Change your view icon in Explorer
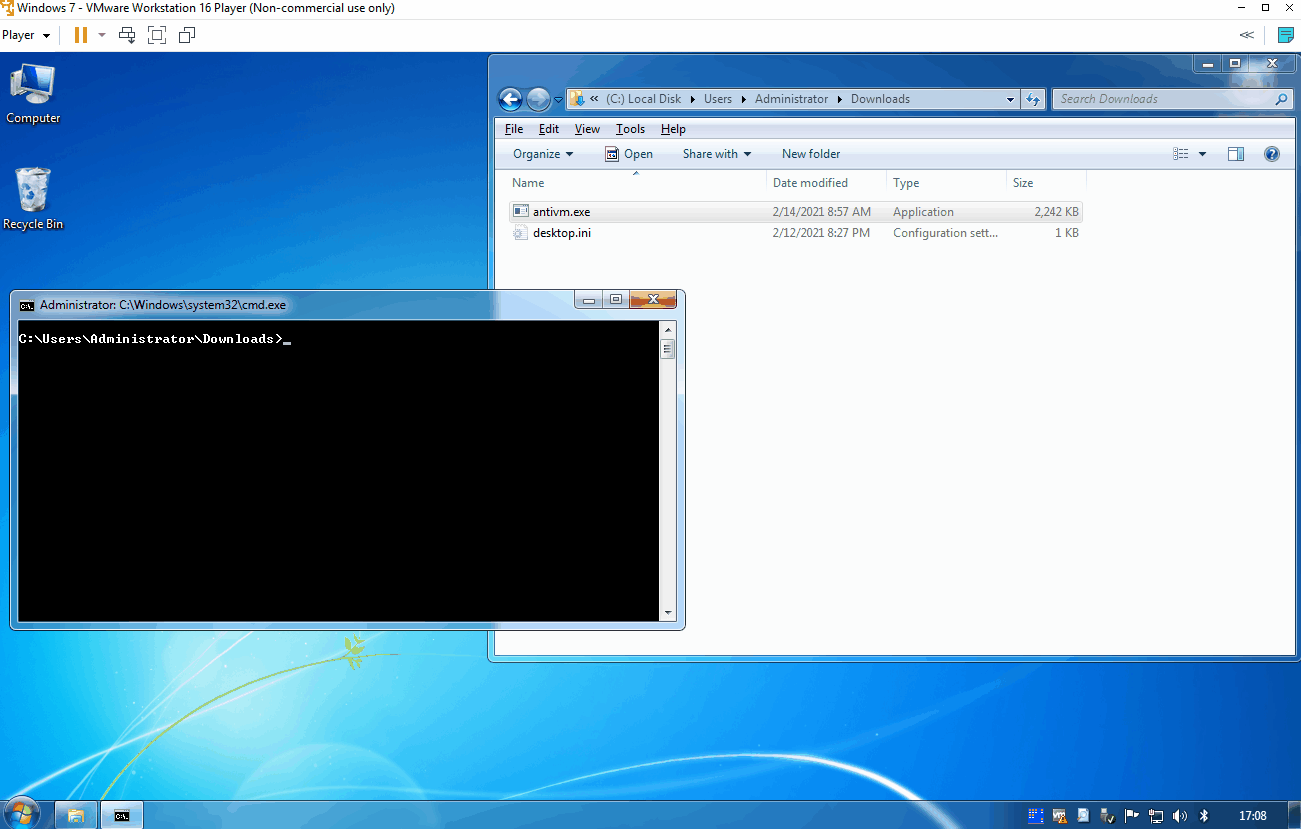Screen dimensions: 1301x829 pos(1181,154)
